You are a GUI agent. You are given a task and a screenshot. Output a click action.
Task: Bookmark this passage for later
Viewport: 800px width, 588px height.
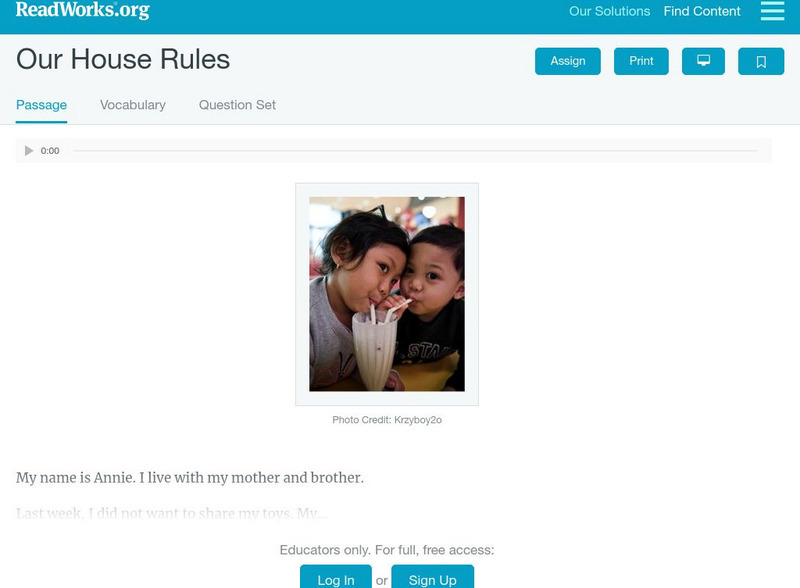761,60
